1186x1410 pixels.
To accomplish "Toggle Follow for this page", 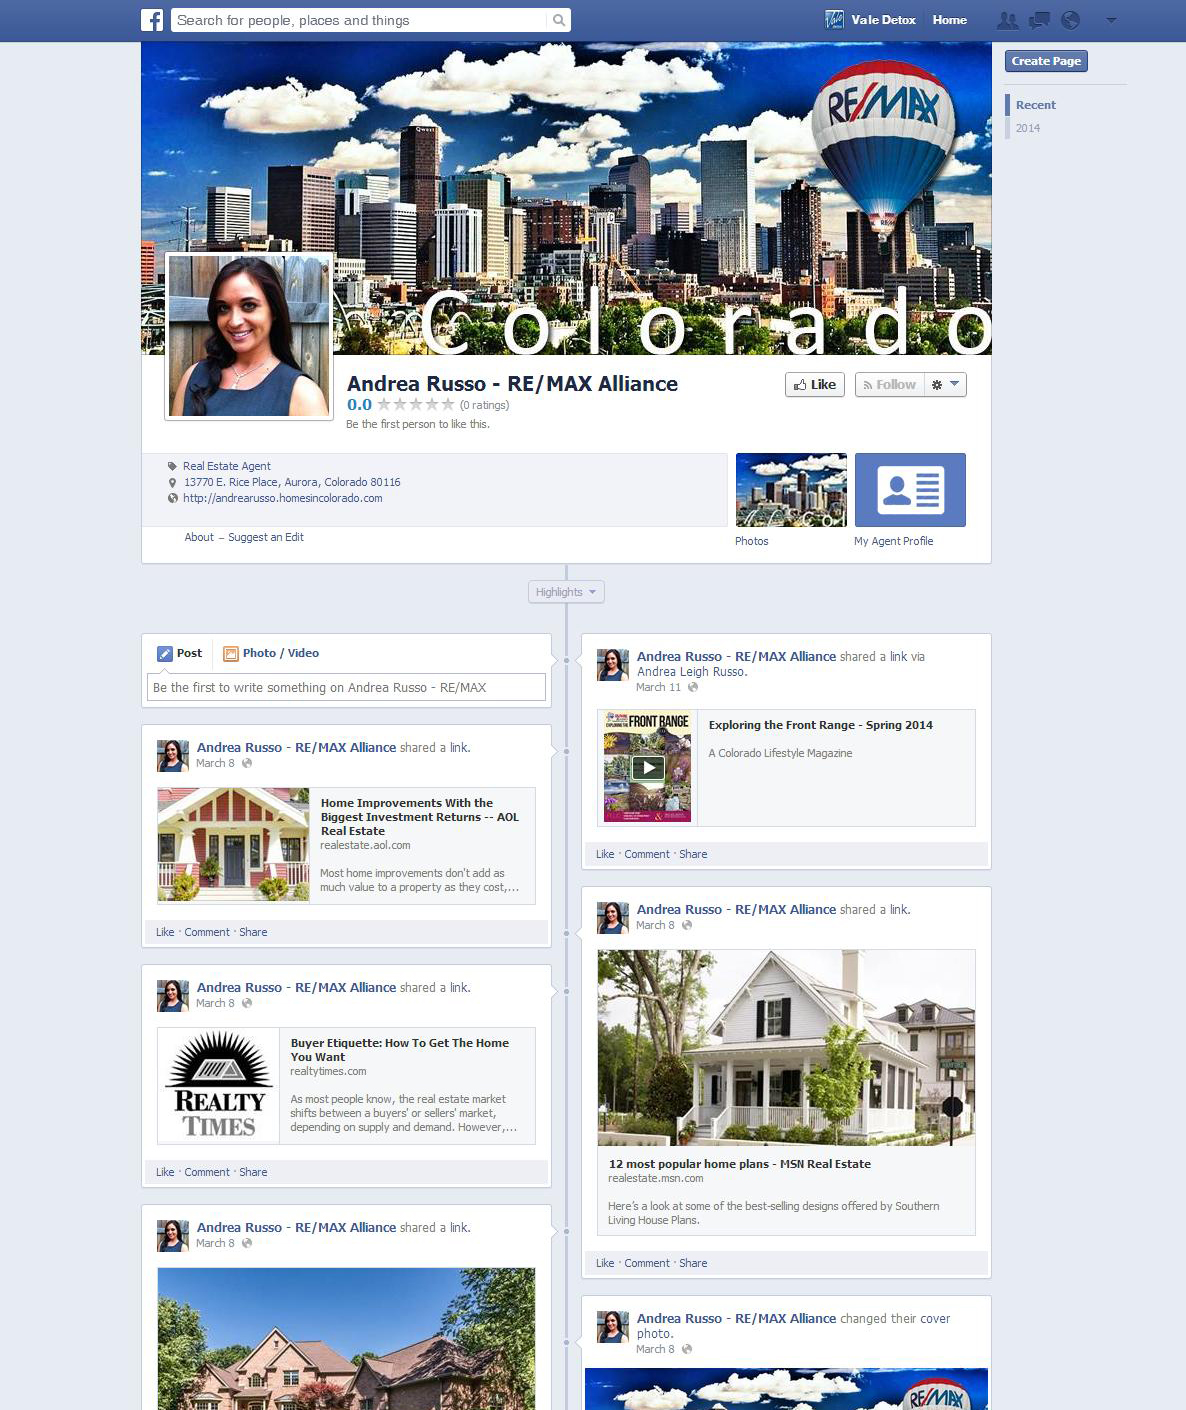I will click(x=889, y=385).
